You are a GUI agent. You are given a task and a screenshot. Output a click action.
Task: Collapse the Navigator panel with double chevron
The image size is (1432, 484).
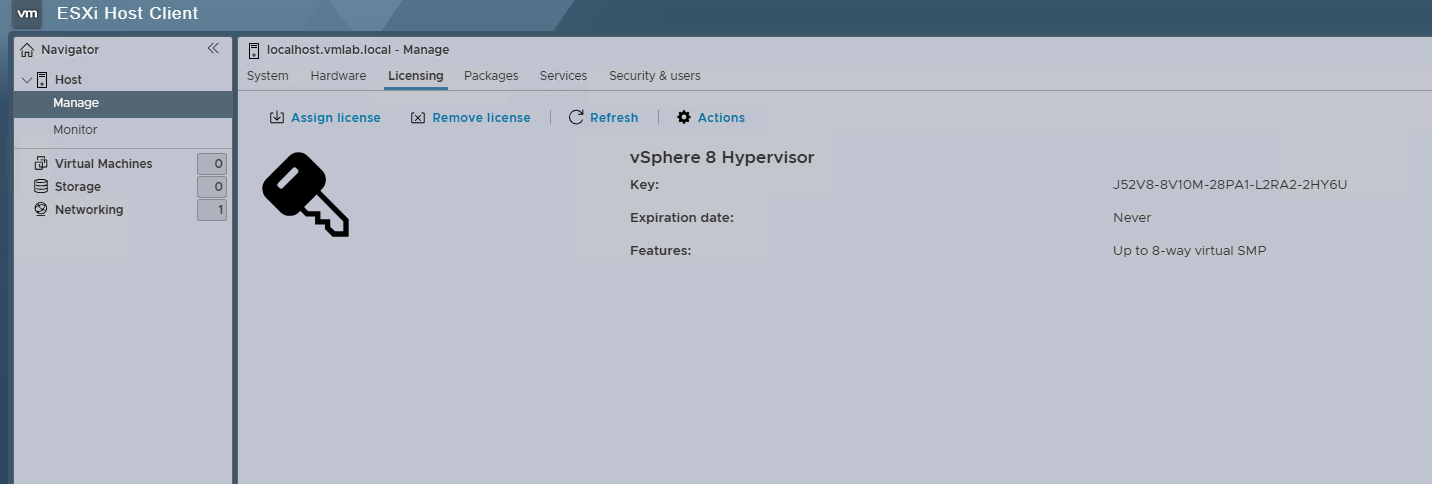213,48
